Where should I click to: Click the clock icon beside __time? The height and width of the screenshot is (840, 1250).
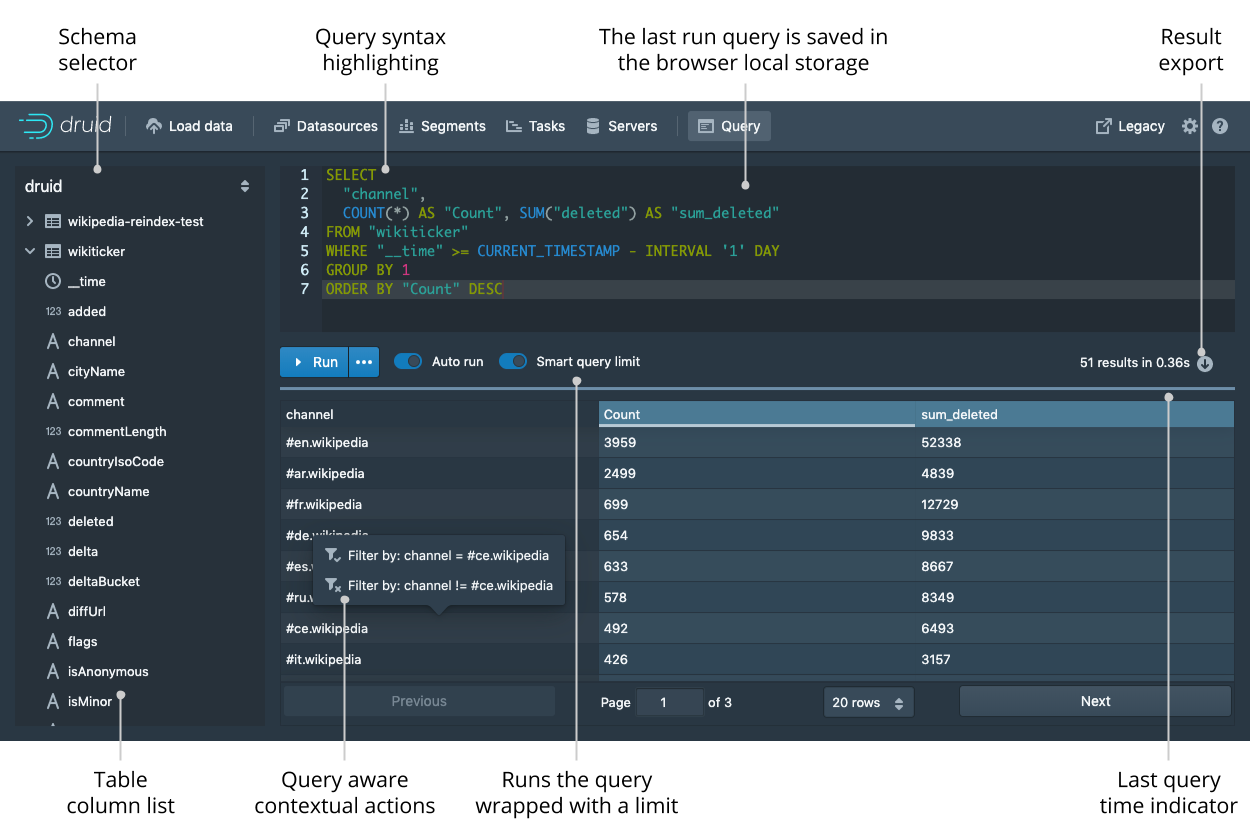(x=53, y=281)
